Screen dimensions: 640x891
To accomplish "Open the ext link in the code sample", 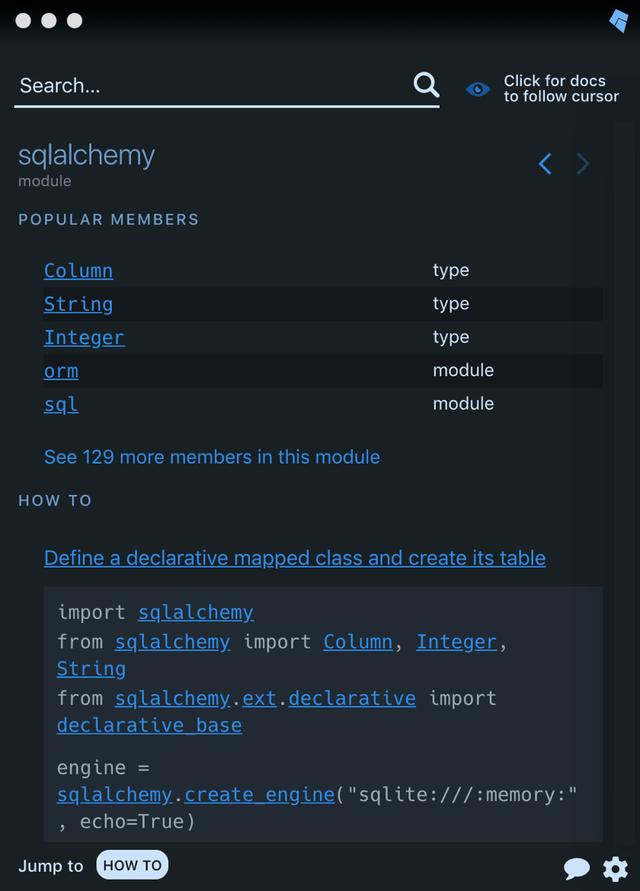I will coord(259,698).
